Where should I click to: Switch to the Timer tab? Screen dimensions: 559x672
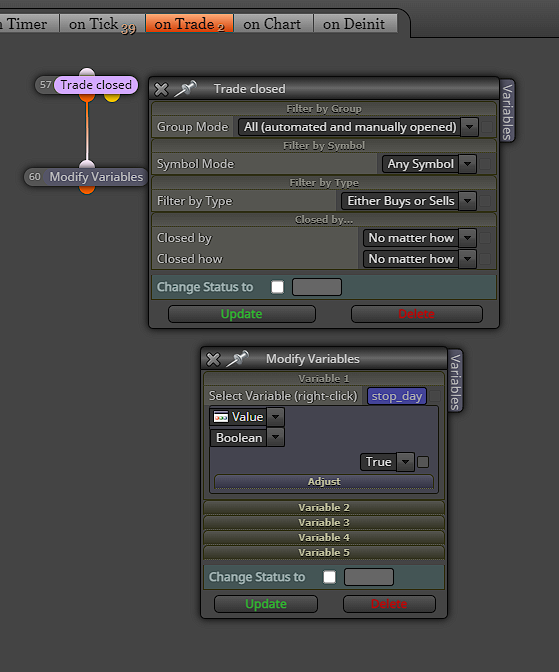(x=28, y=24)
